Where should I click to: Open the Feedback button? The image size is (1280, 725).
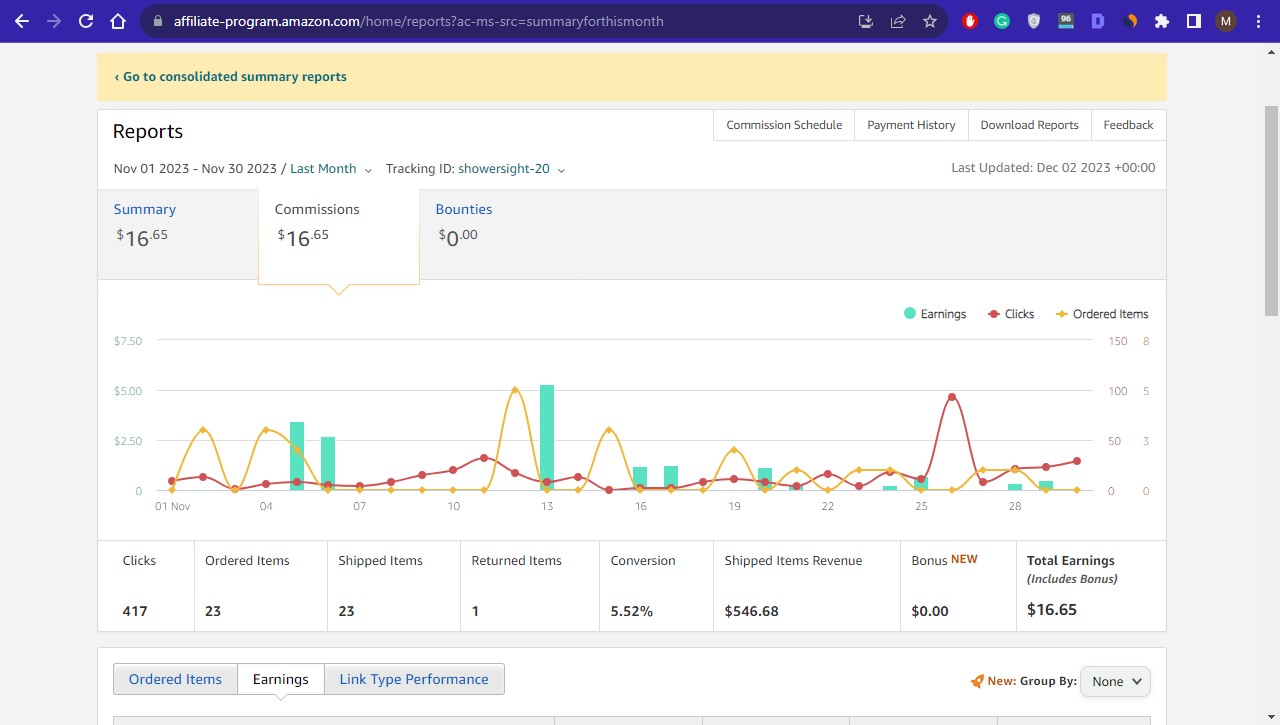(1128, 125)
